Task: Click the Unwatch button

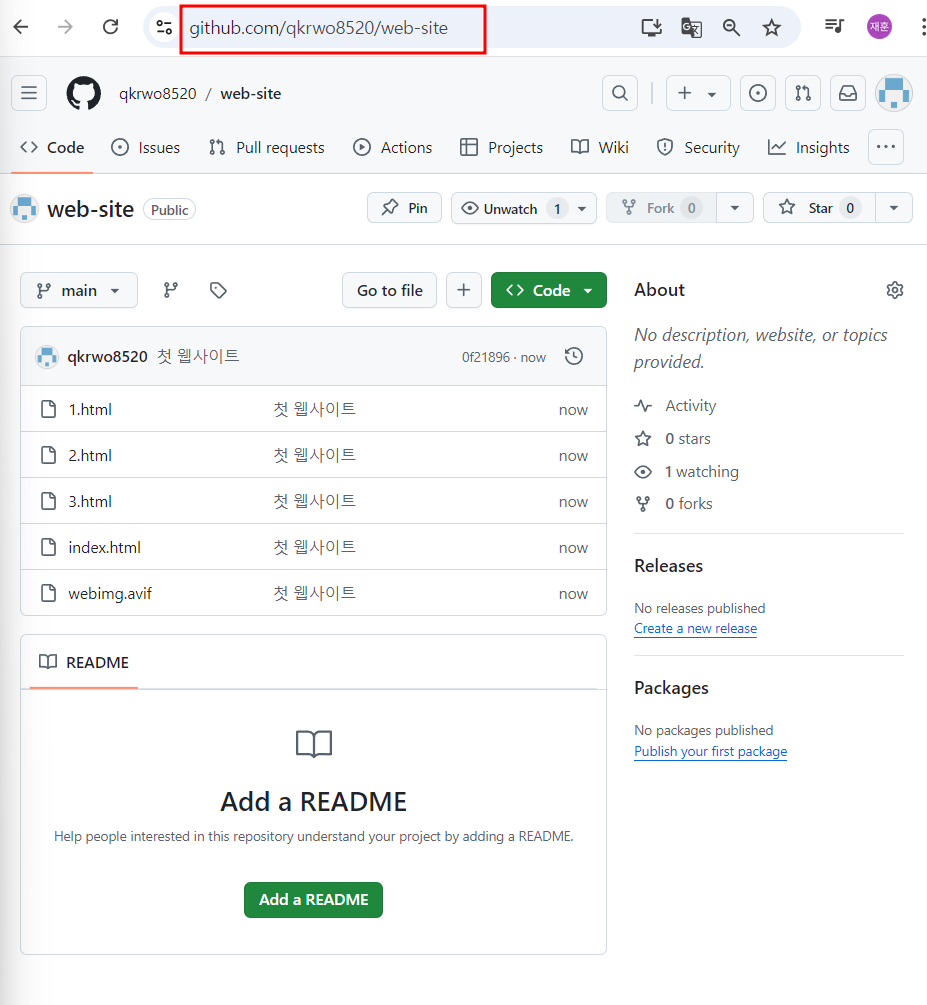Action: pos(524,208)
